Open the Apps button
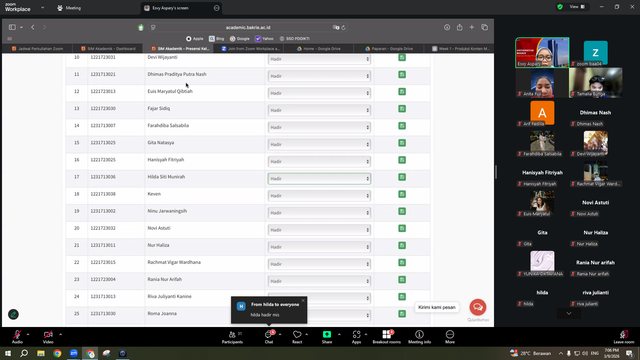 coord(356,337)
